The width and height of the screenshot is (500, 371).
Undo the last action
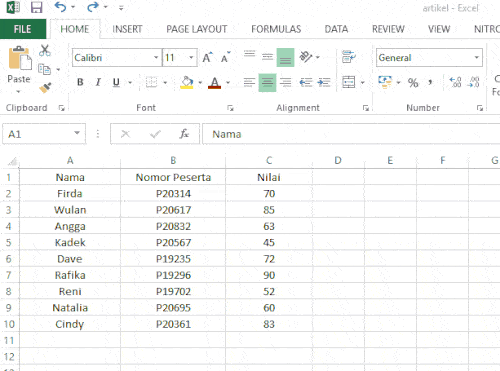[60, 7]
